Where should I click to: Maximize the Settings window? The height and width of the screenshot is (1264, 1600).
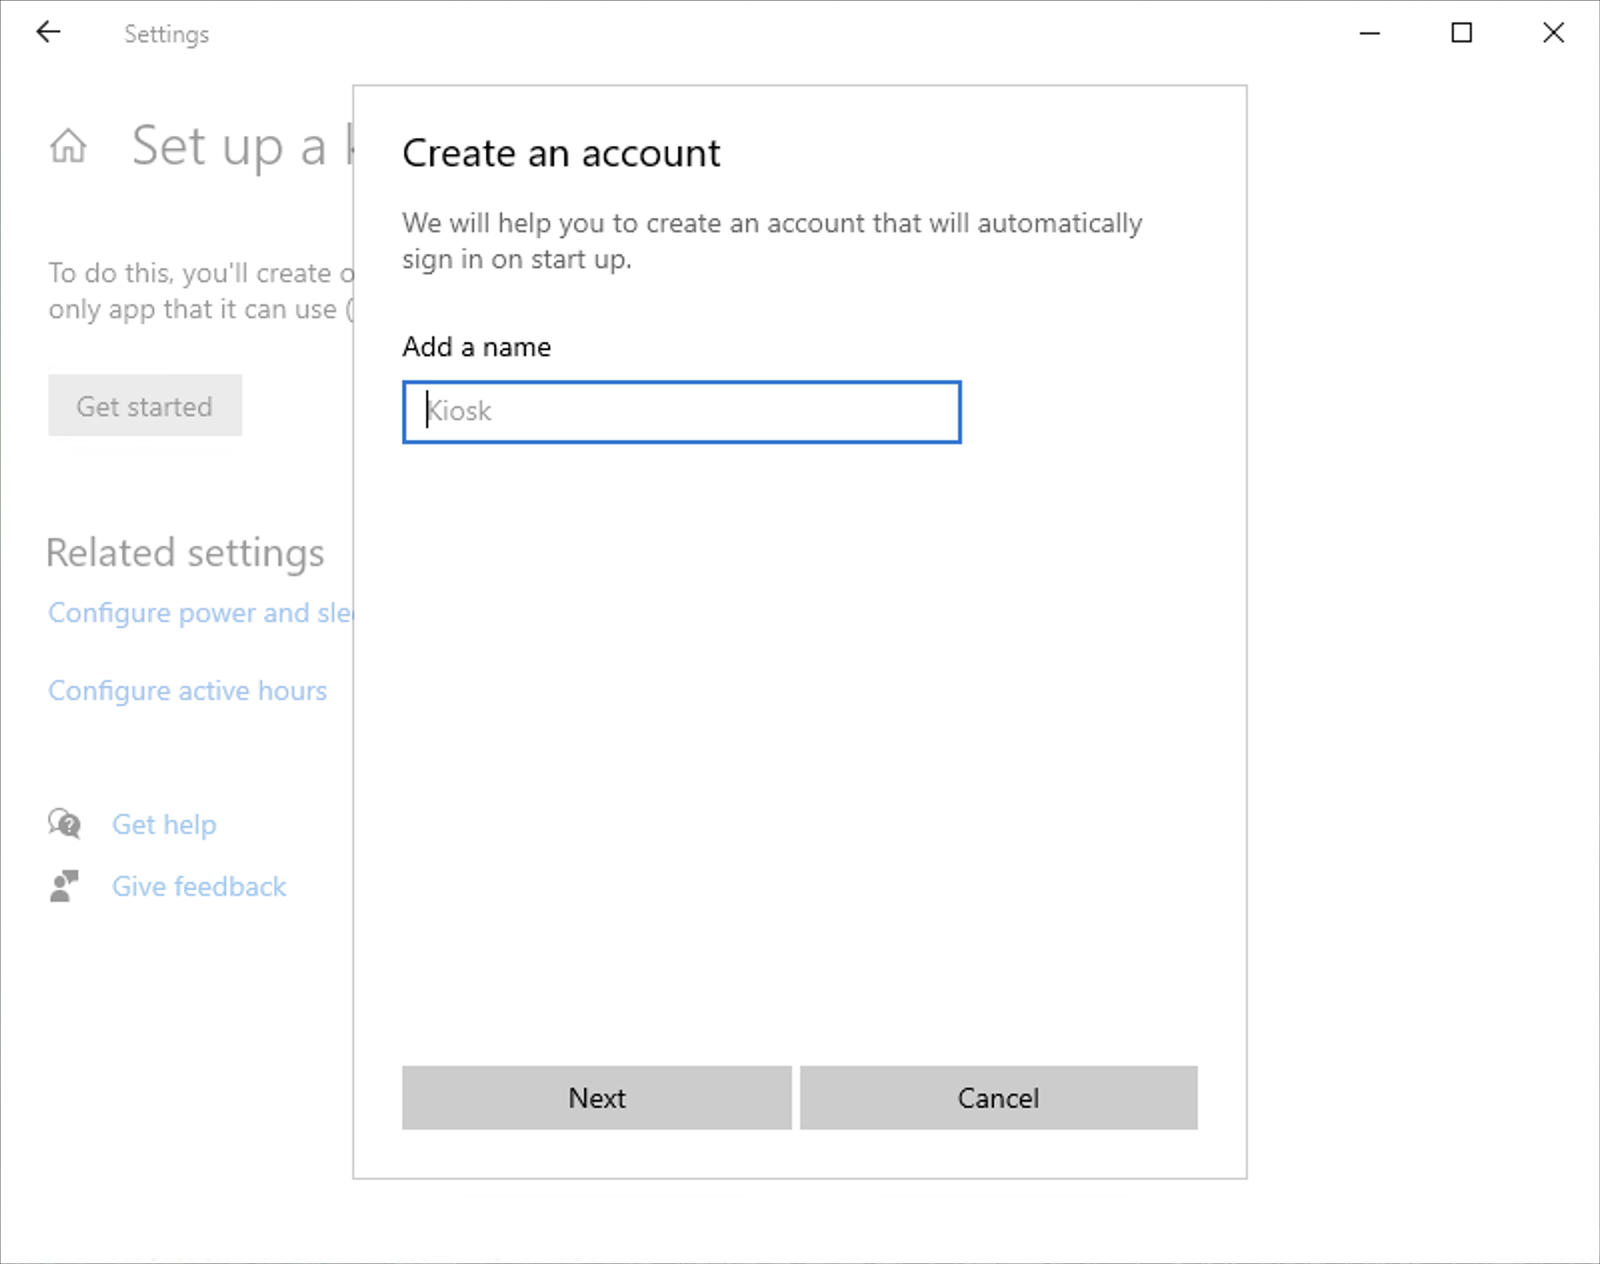[x=1461, y=33]
